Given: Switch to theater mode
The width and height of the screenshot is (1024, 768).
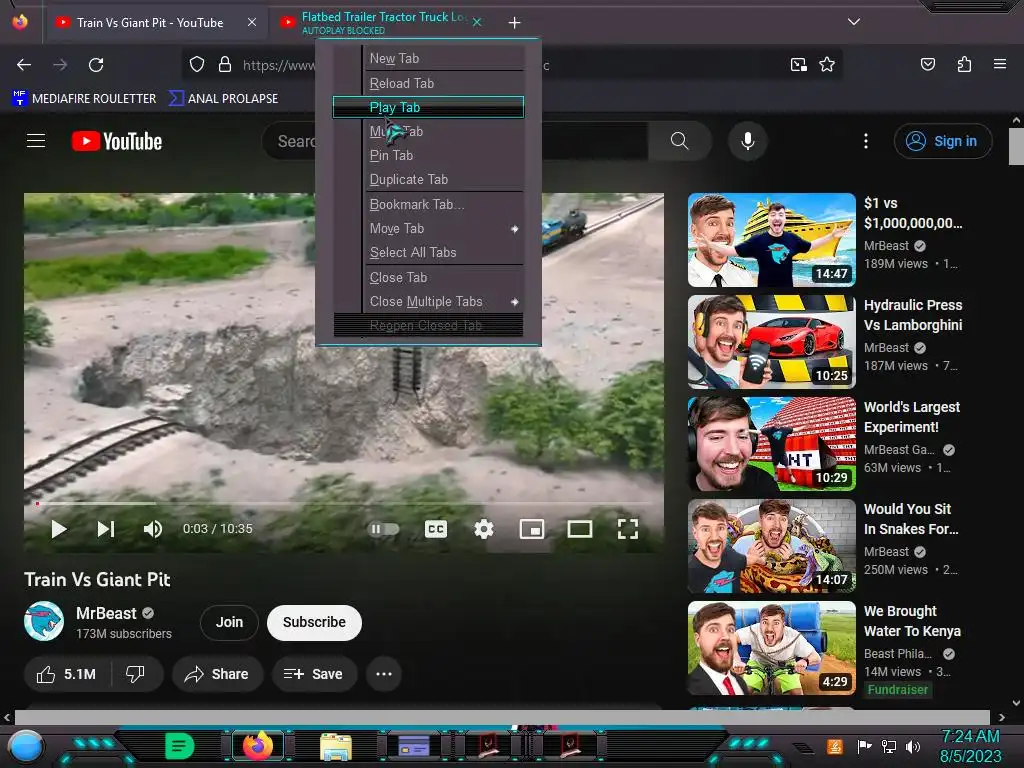Looking at the screenshot, I should coord(580,529).
